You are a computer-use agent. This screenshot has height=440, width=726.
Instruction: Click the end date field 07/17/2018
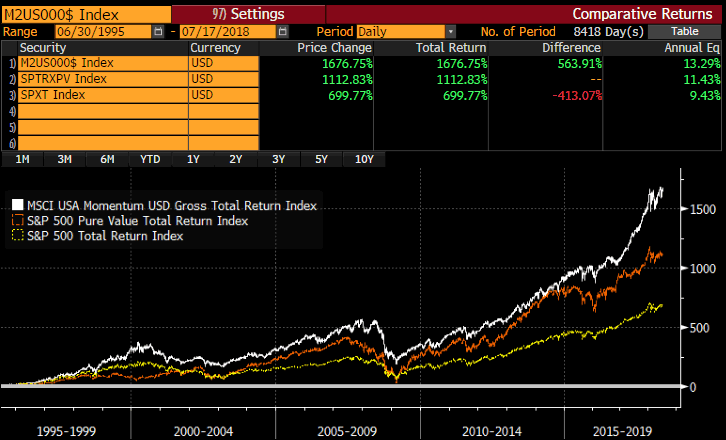(227, 31)
